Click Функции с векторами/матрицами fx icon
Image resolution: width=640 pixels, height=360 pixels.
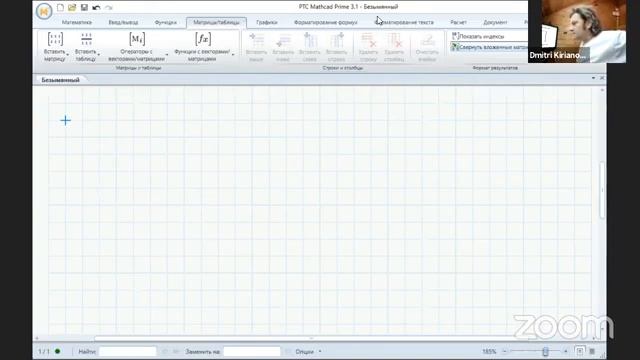[x=203, y=39]
